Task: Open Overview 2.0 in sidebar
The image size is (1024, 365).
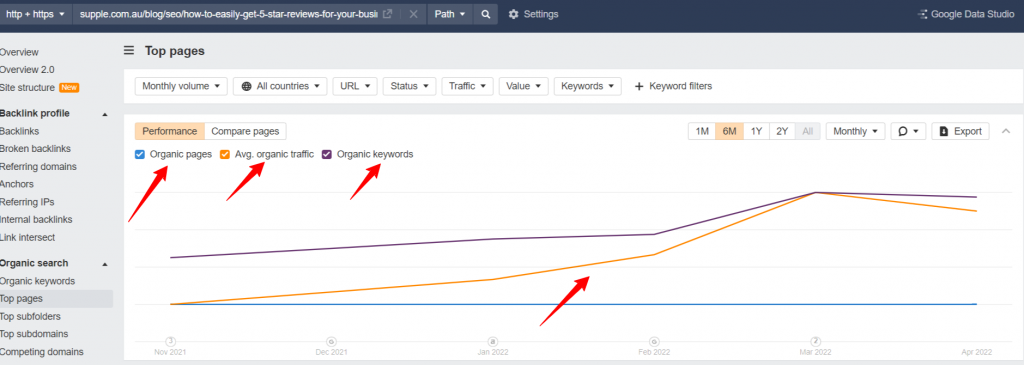Action: click(27, 70)
